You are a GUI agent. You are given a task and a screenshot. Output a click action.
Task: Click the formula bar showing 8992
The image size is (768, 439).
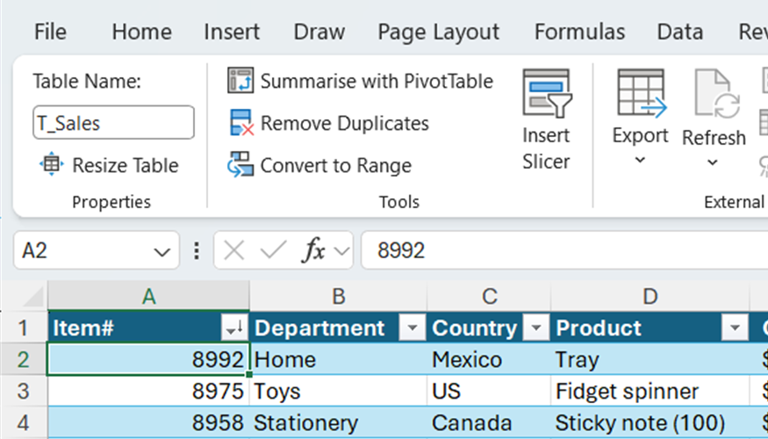click(x=564, y=251)
